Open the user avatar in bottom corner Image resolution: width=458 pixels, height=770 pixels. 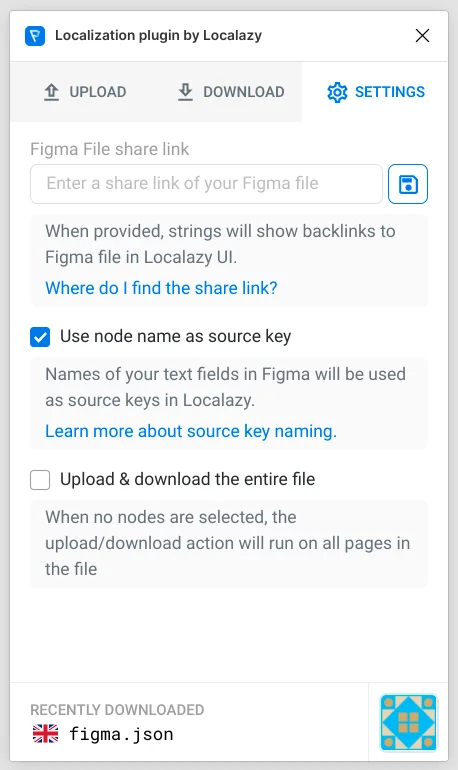(x=408, y=722)
